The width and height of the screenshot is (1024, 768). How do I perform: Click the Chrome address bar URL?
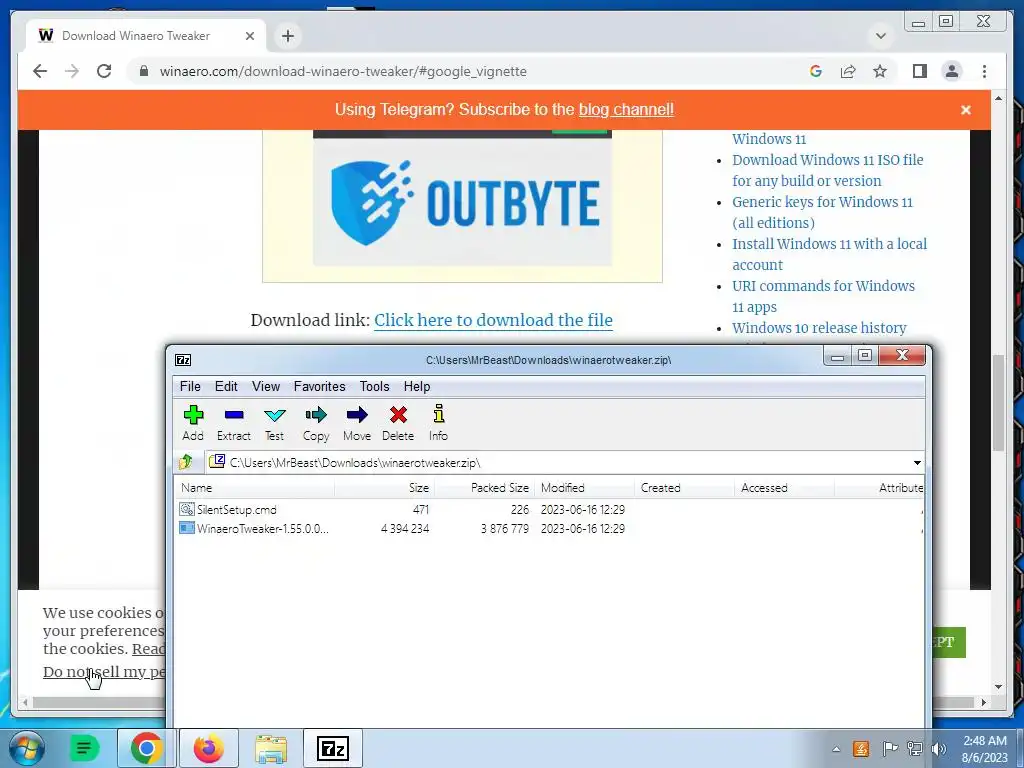(343, 71)
